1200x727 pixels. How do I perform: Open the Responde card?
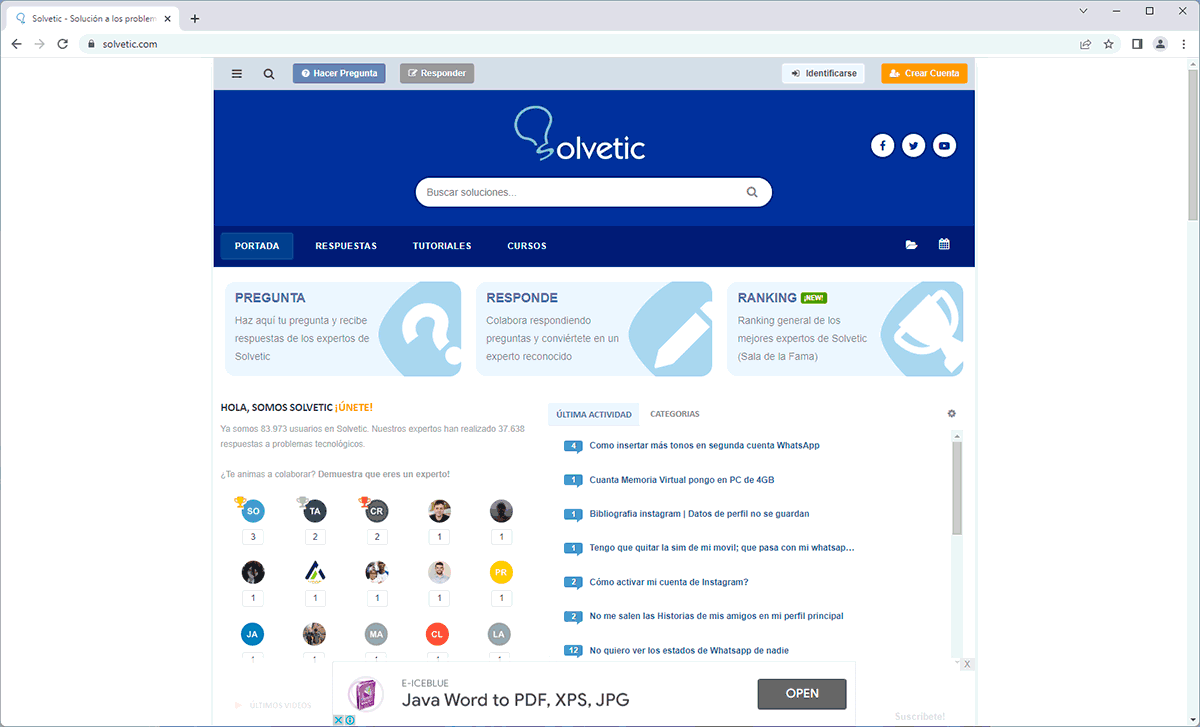(x=594, y=329)
